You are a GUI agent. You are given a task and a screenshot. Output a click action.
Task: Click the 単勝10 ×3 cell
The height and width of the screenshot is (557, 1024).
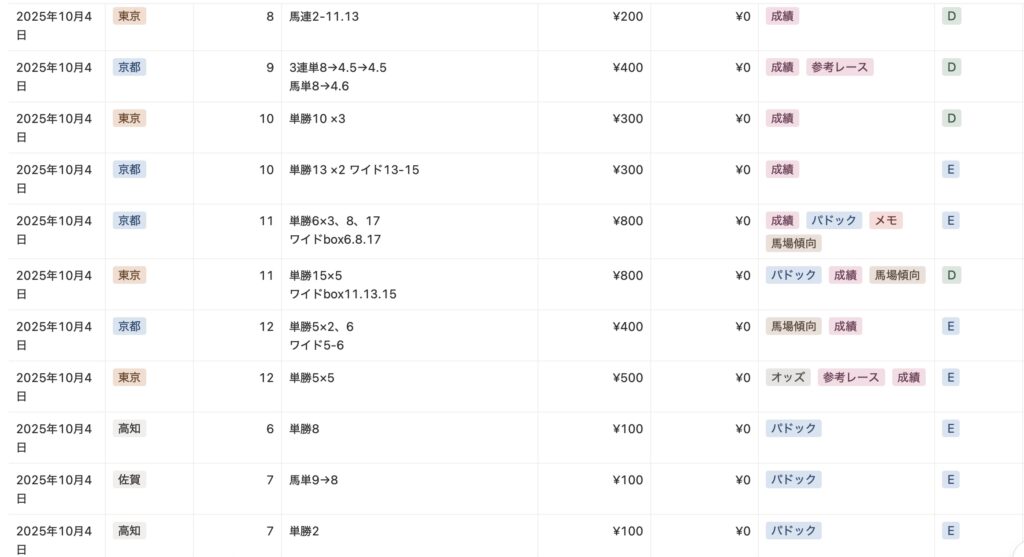317,119
